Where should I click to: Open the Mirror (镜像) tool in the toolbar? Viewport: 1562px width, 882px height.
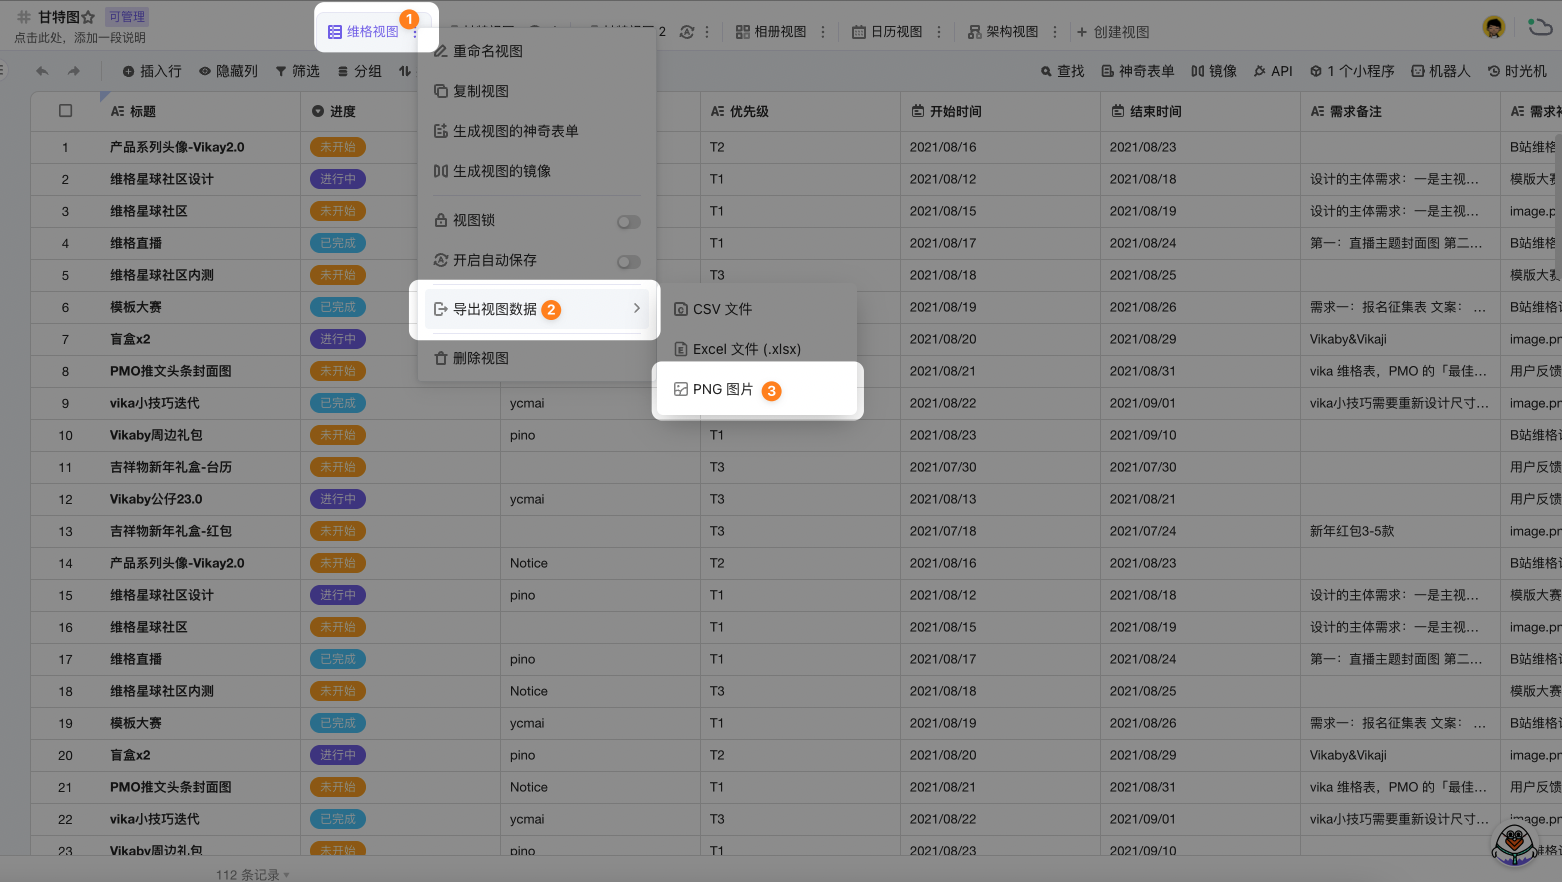1214,71
